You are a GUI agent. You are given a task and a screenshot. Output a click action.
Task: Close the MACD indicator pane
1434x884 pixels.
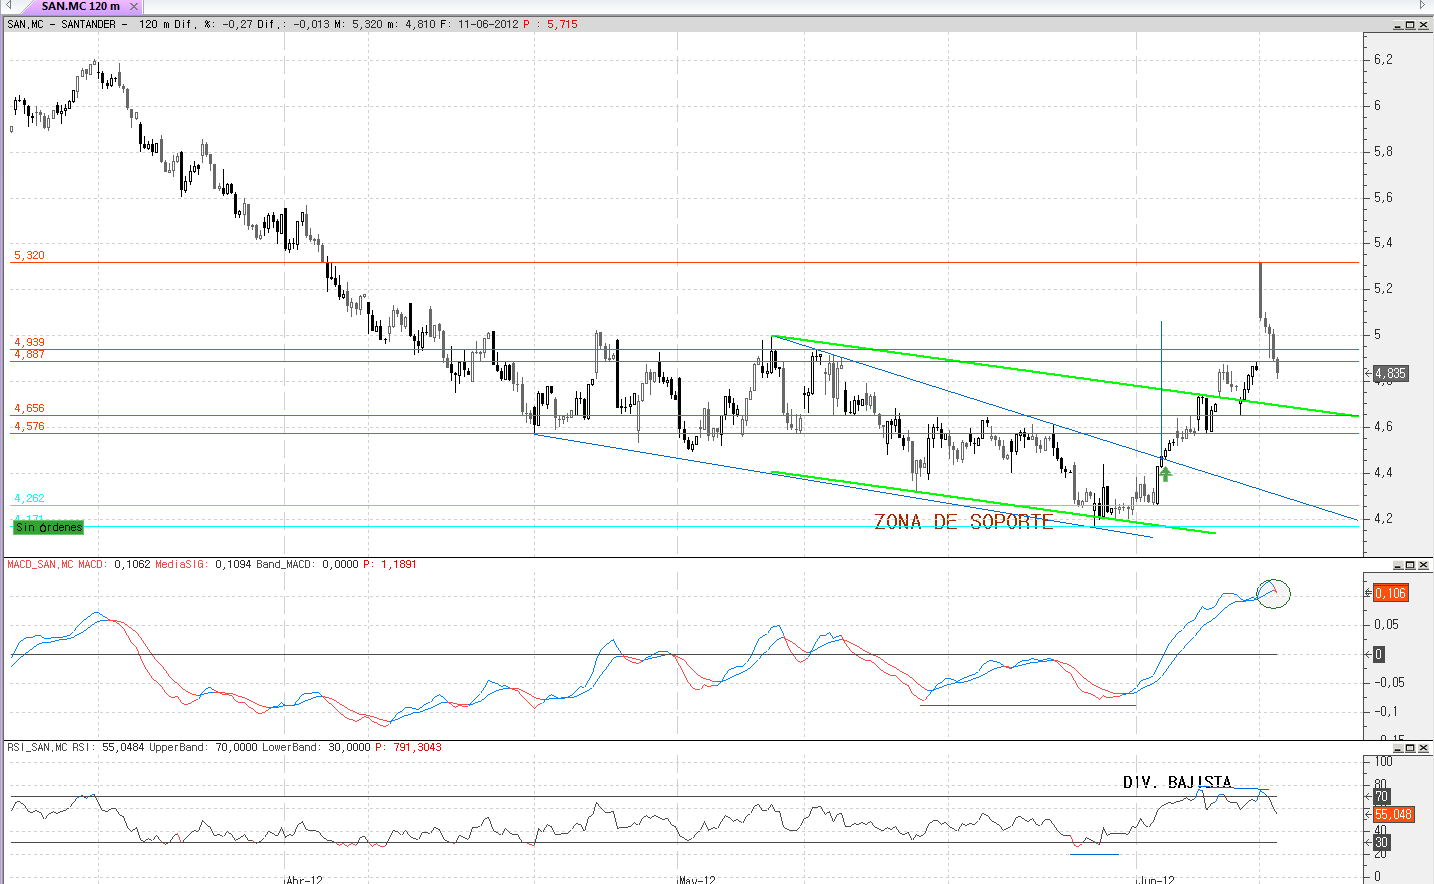point(1423,565)
